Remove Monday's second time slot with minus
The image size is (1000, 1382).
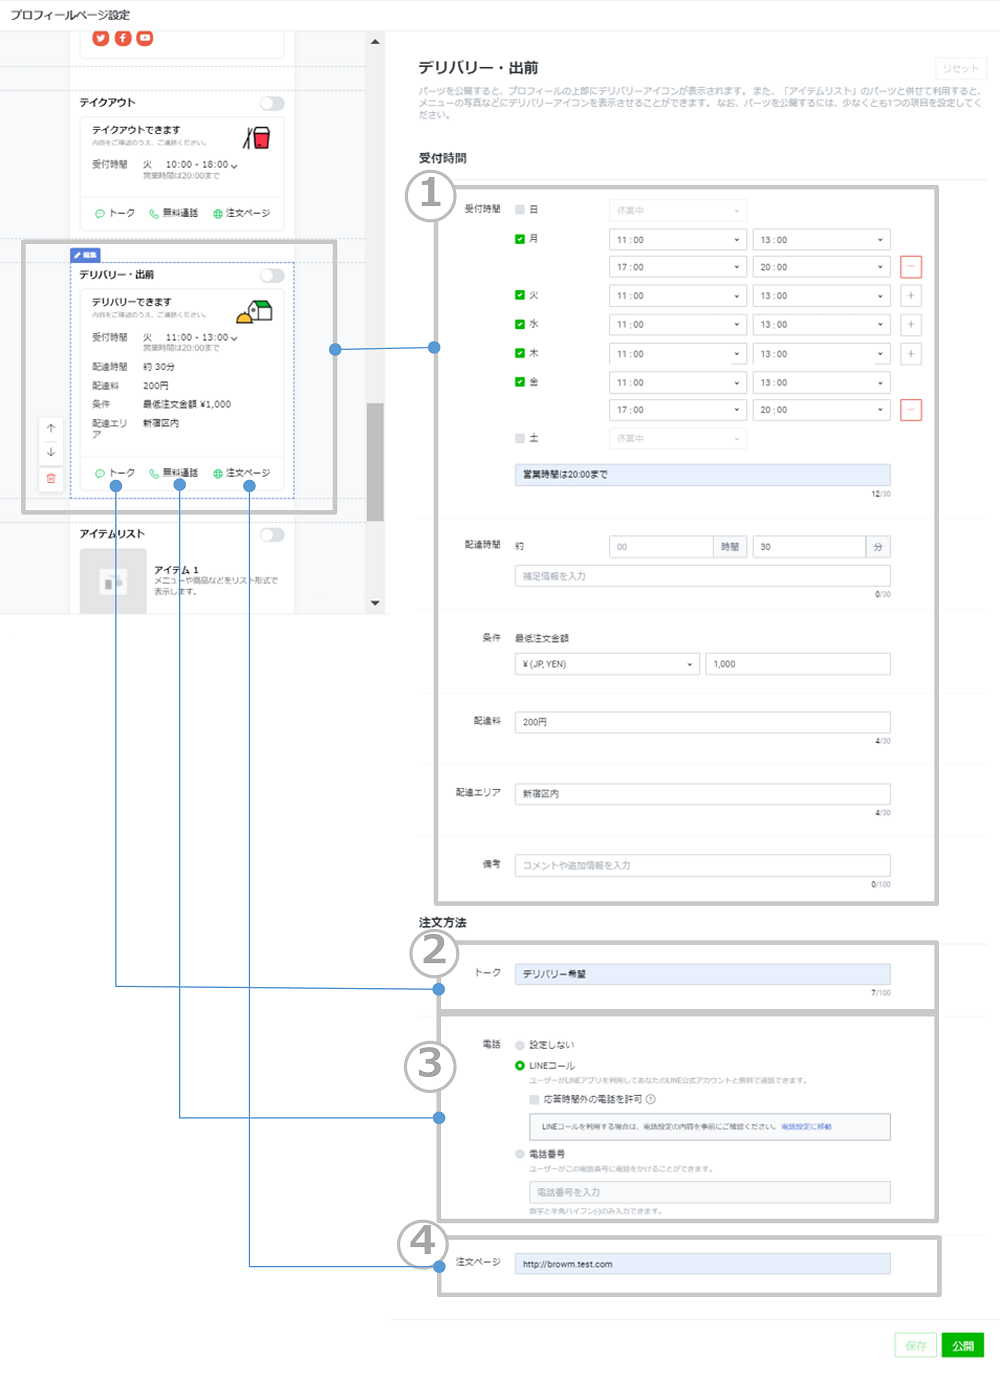(910, 267)
